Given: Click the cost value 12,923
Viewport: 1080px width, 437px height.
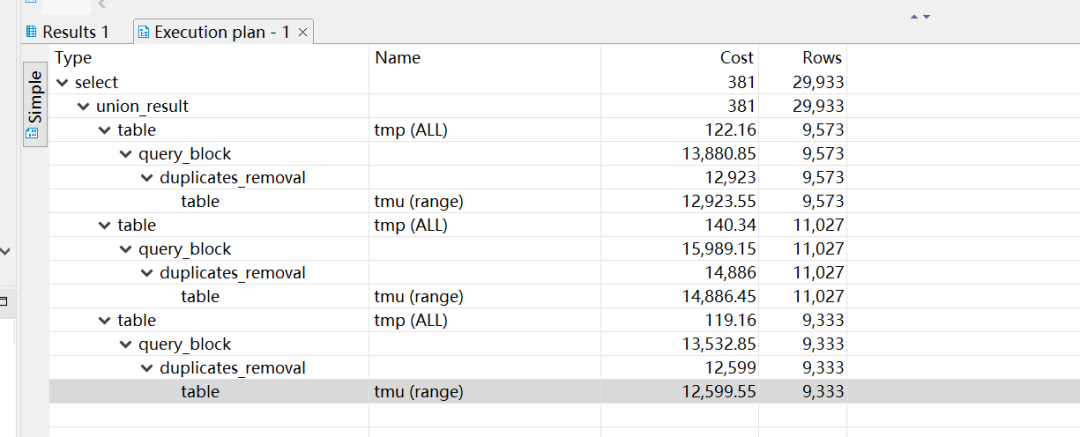Looking at the screenshot, I should pos(732,177).
